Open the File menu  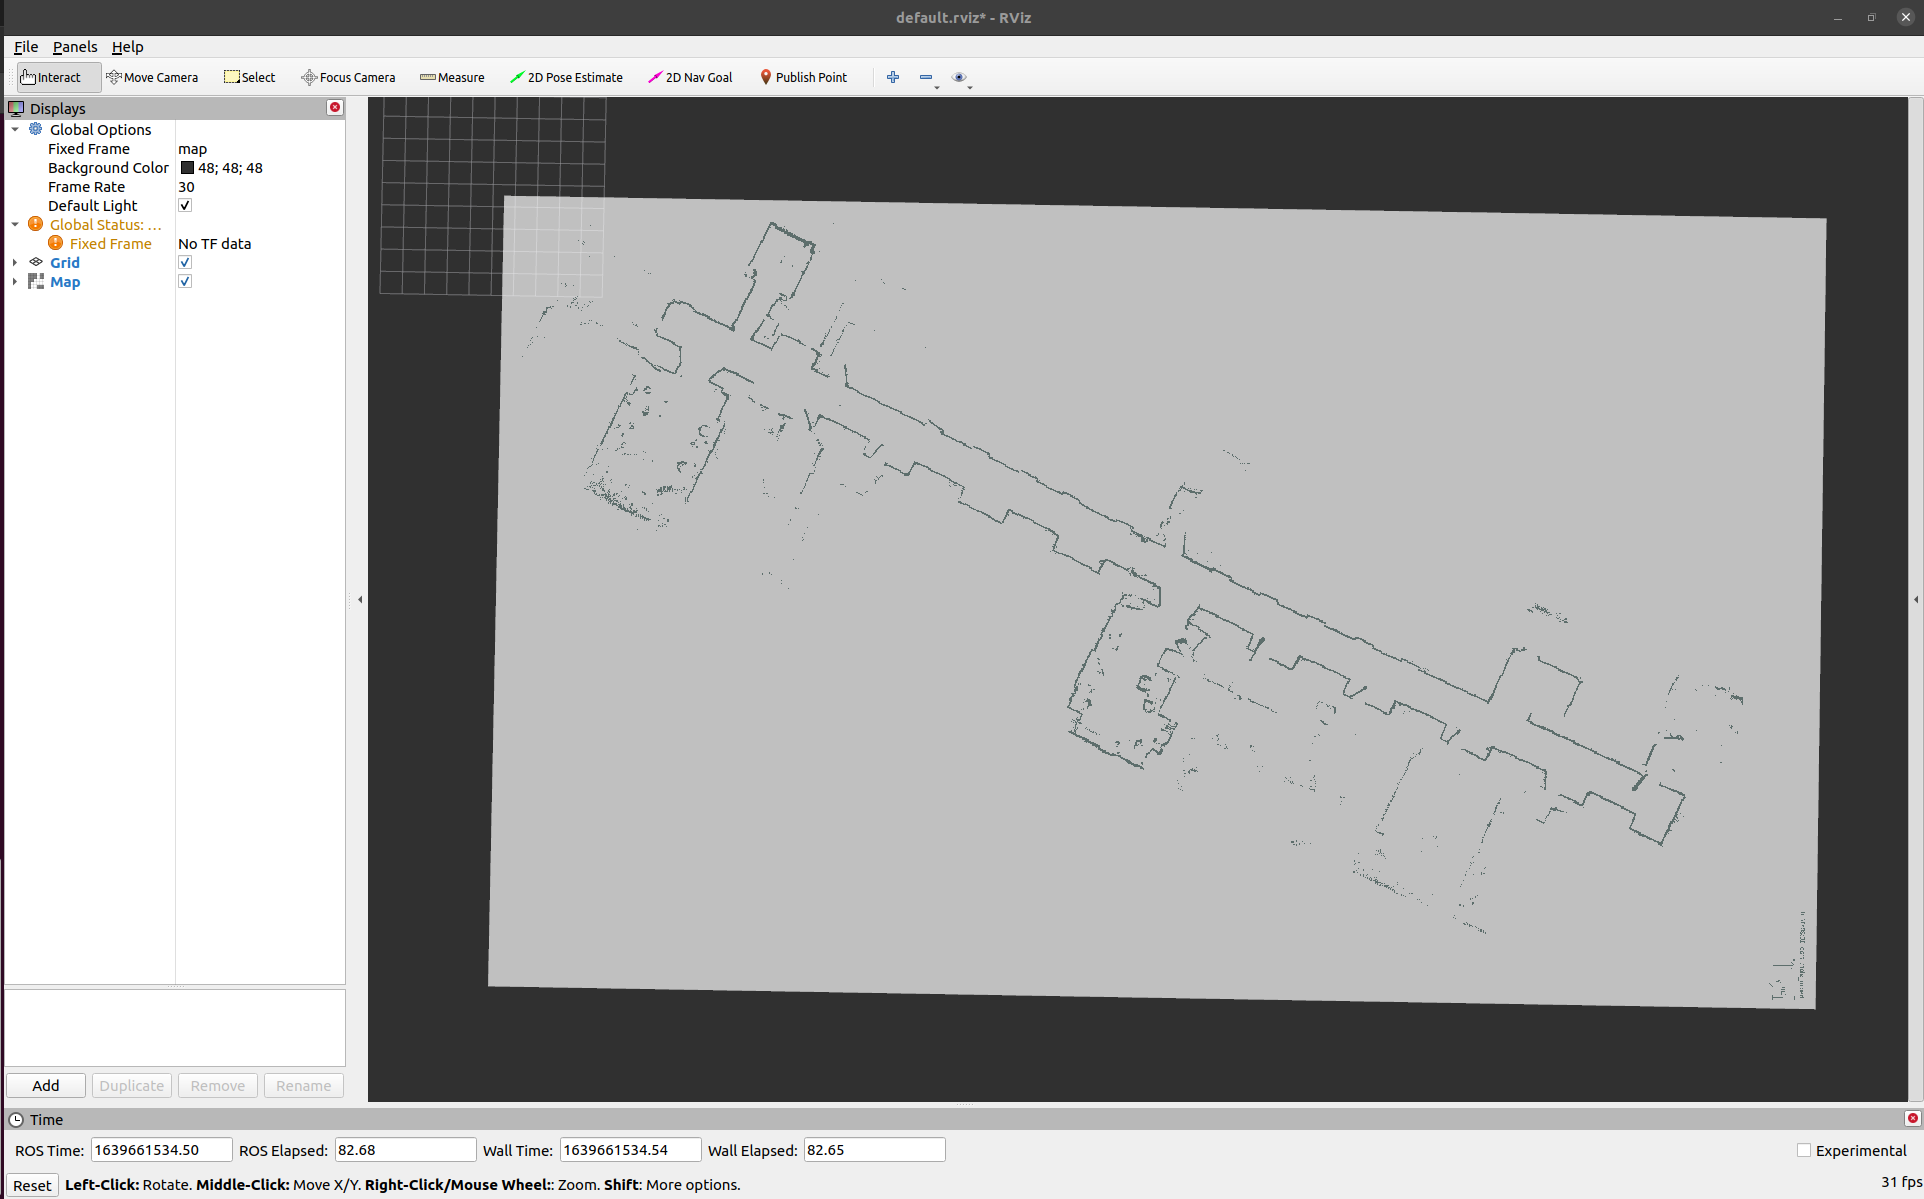click(26, 47)
